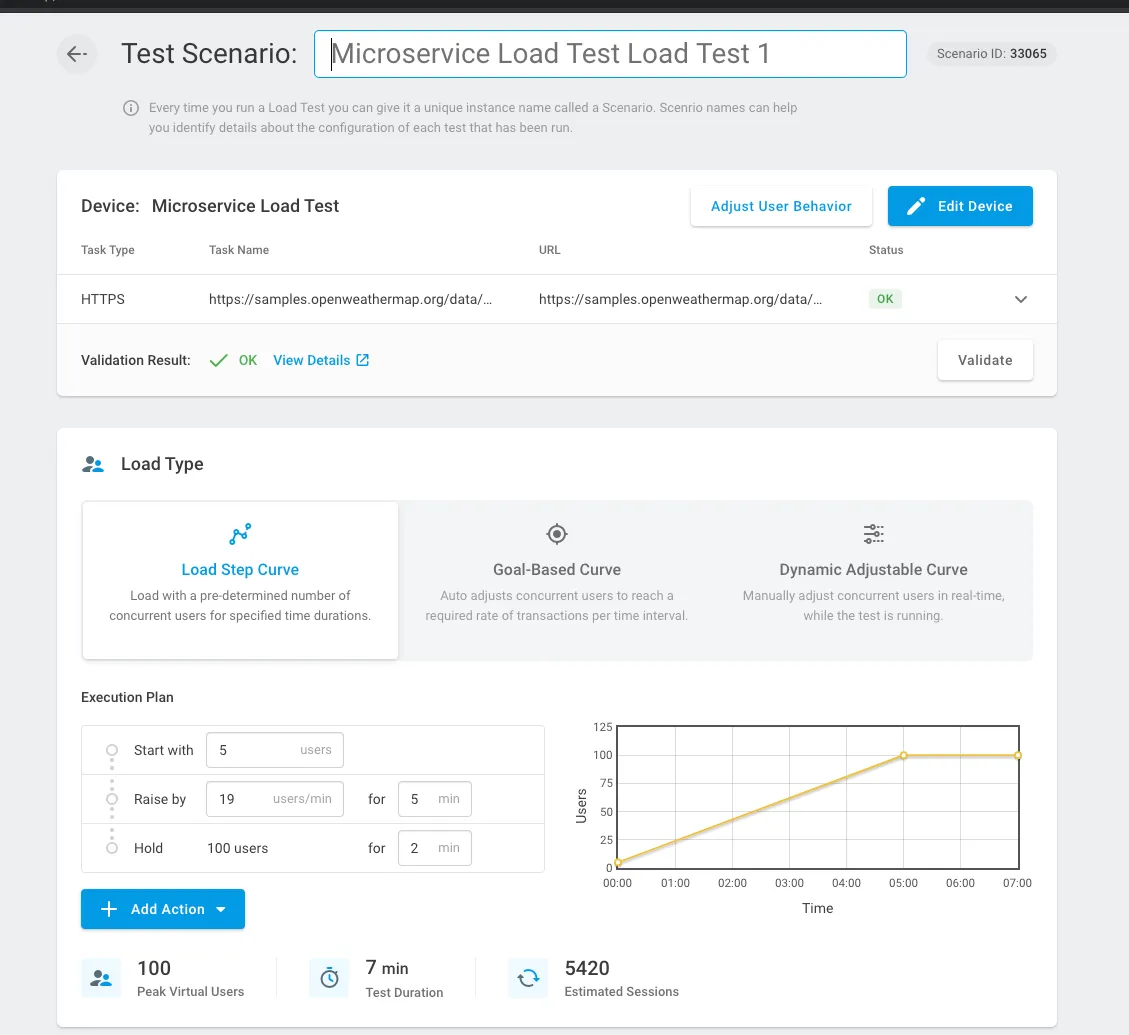Click the HTTPS task type cell

pos(103,299)
